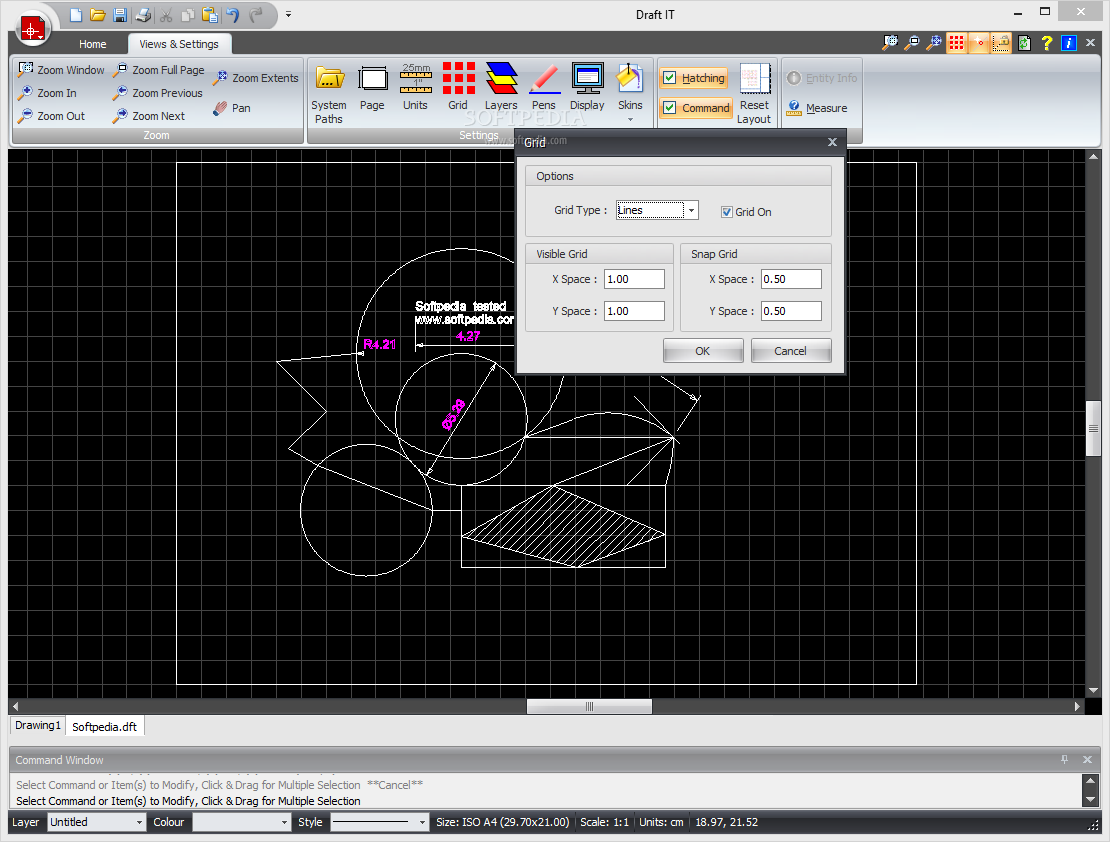Open Page settings
Screen dimensions: 1110x842
(x=372, y=89)
